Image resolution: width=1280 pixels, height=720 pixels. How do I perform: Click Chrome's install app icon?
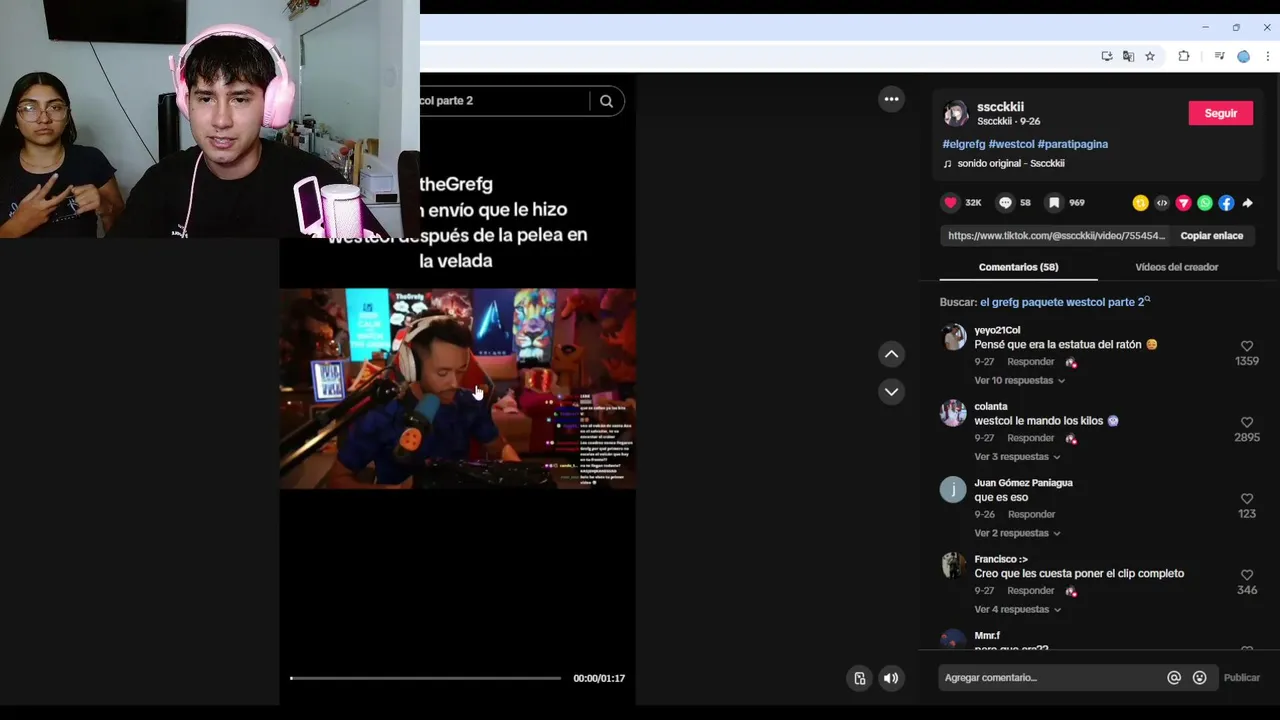tap(1107, 56)
